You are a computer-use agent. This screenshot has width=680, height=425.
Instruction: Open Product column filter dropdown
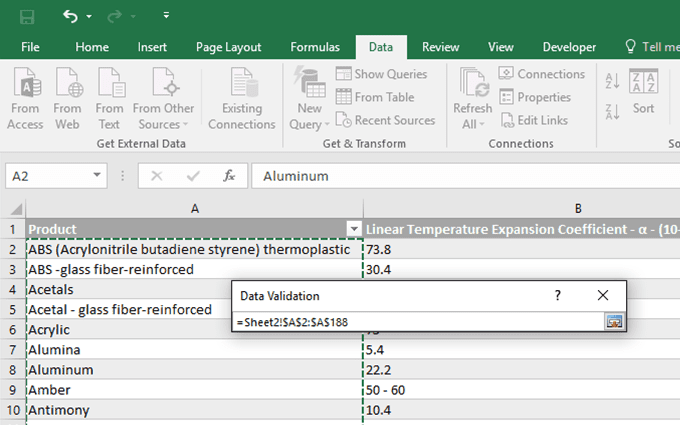[x=354, y=229]
